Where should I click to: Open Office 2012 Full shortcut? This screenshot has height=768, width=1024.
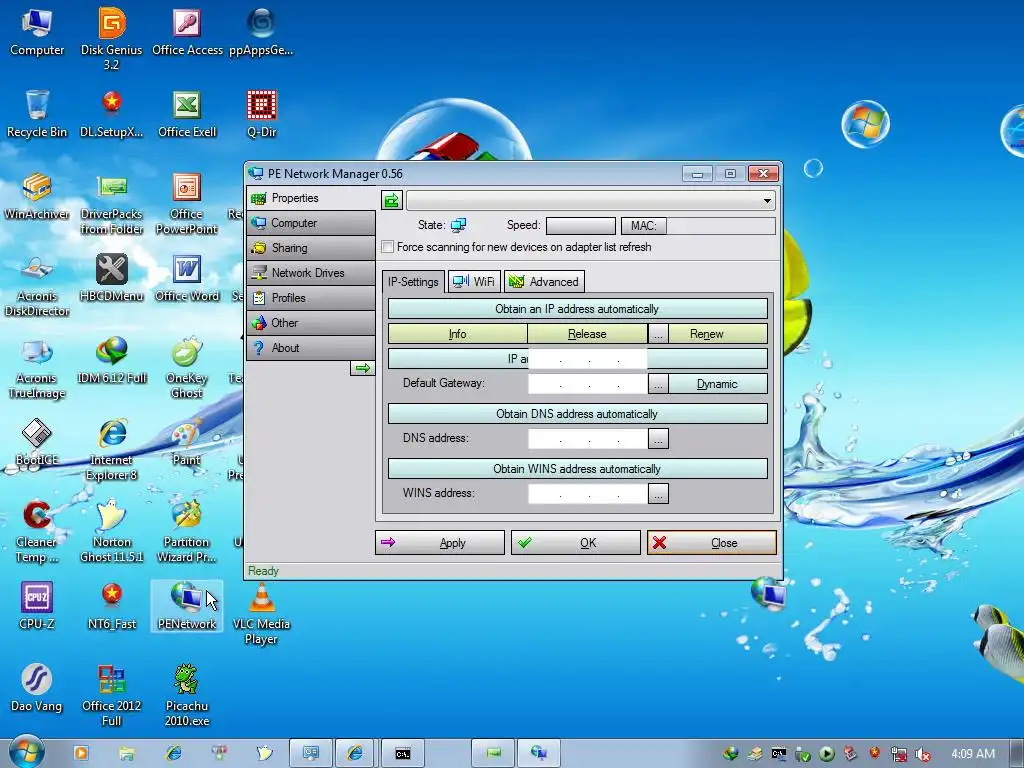[112, 696]
